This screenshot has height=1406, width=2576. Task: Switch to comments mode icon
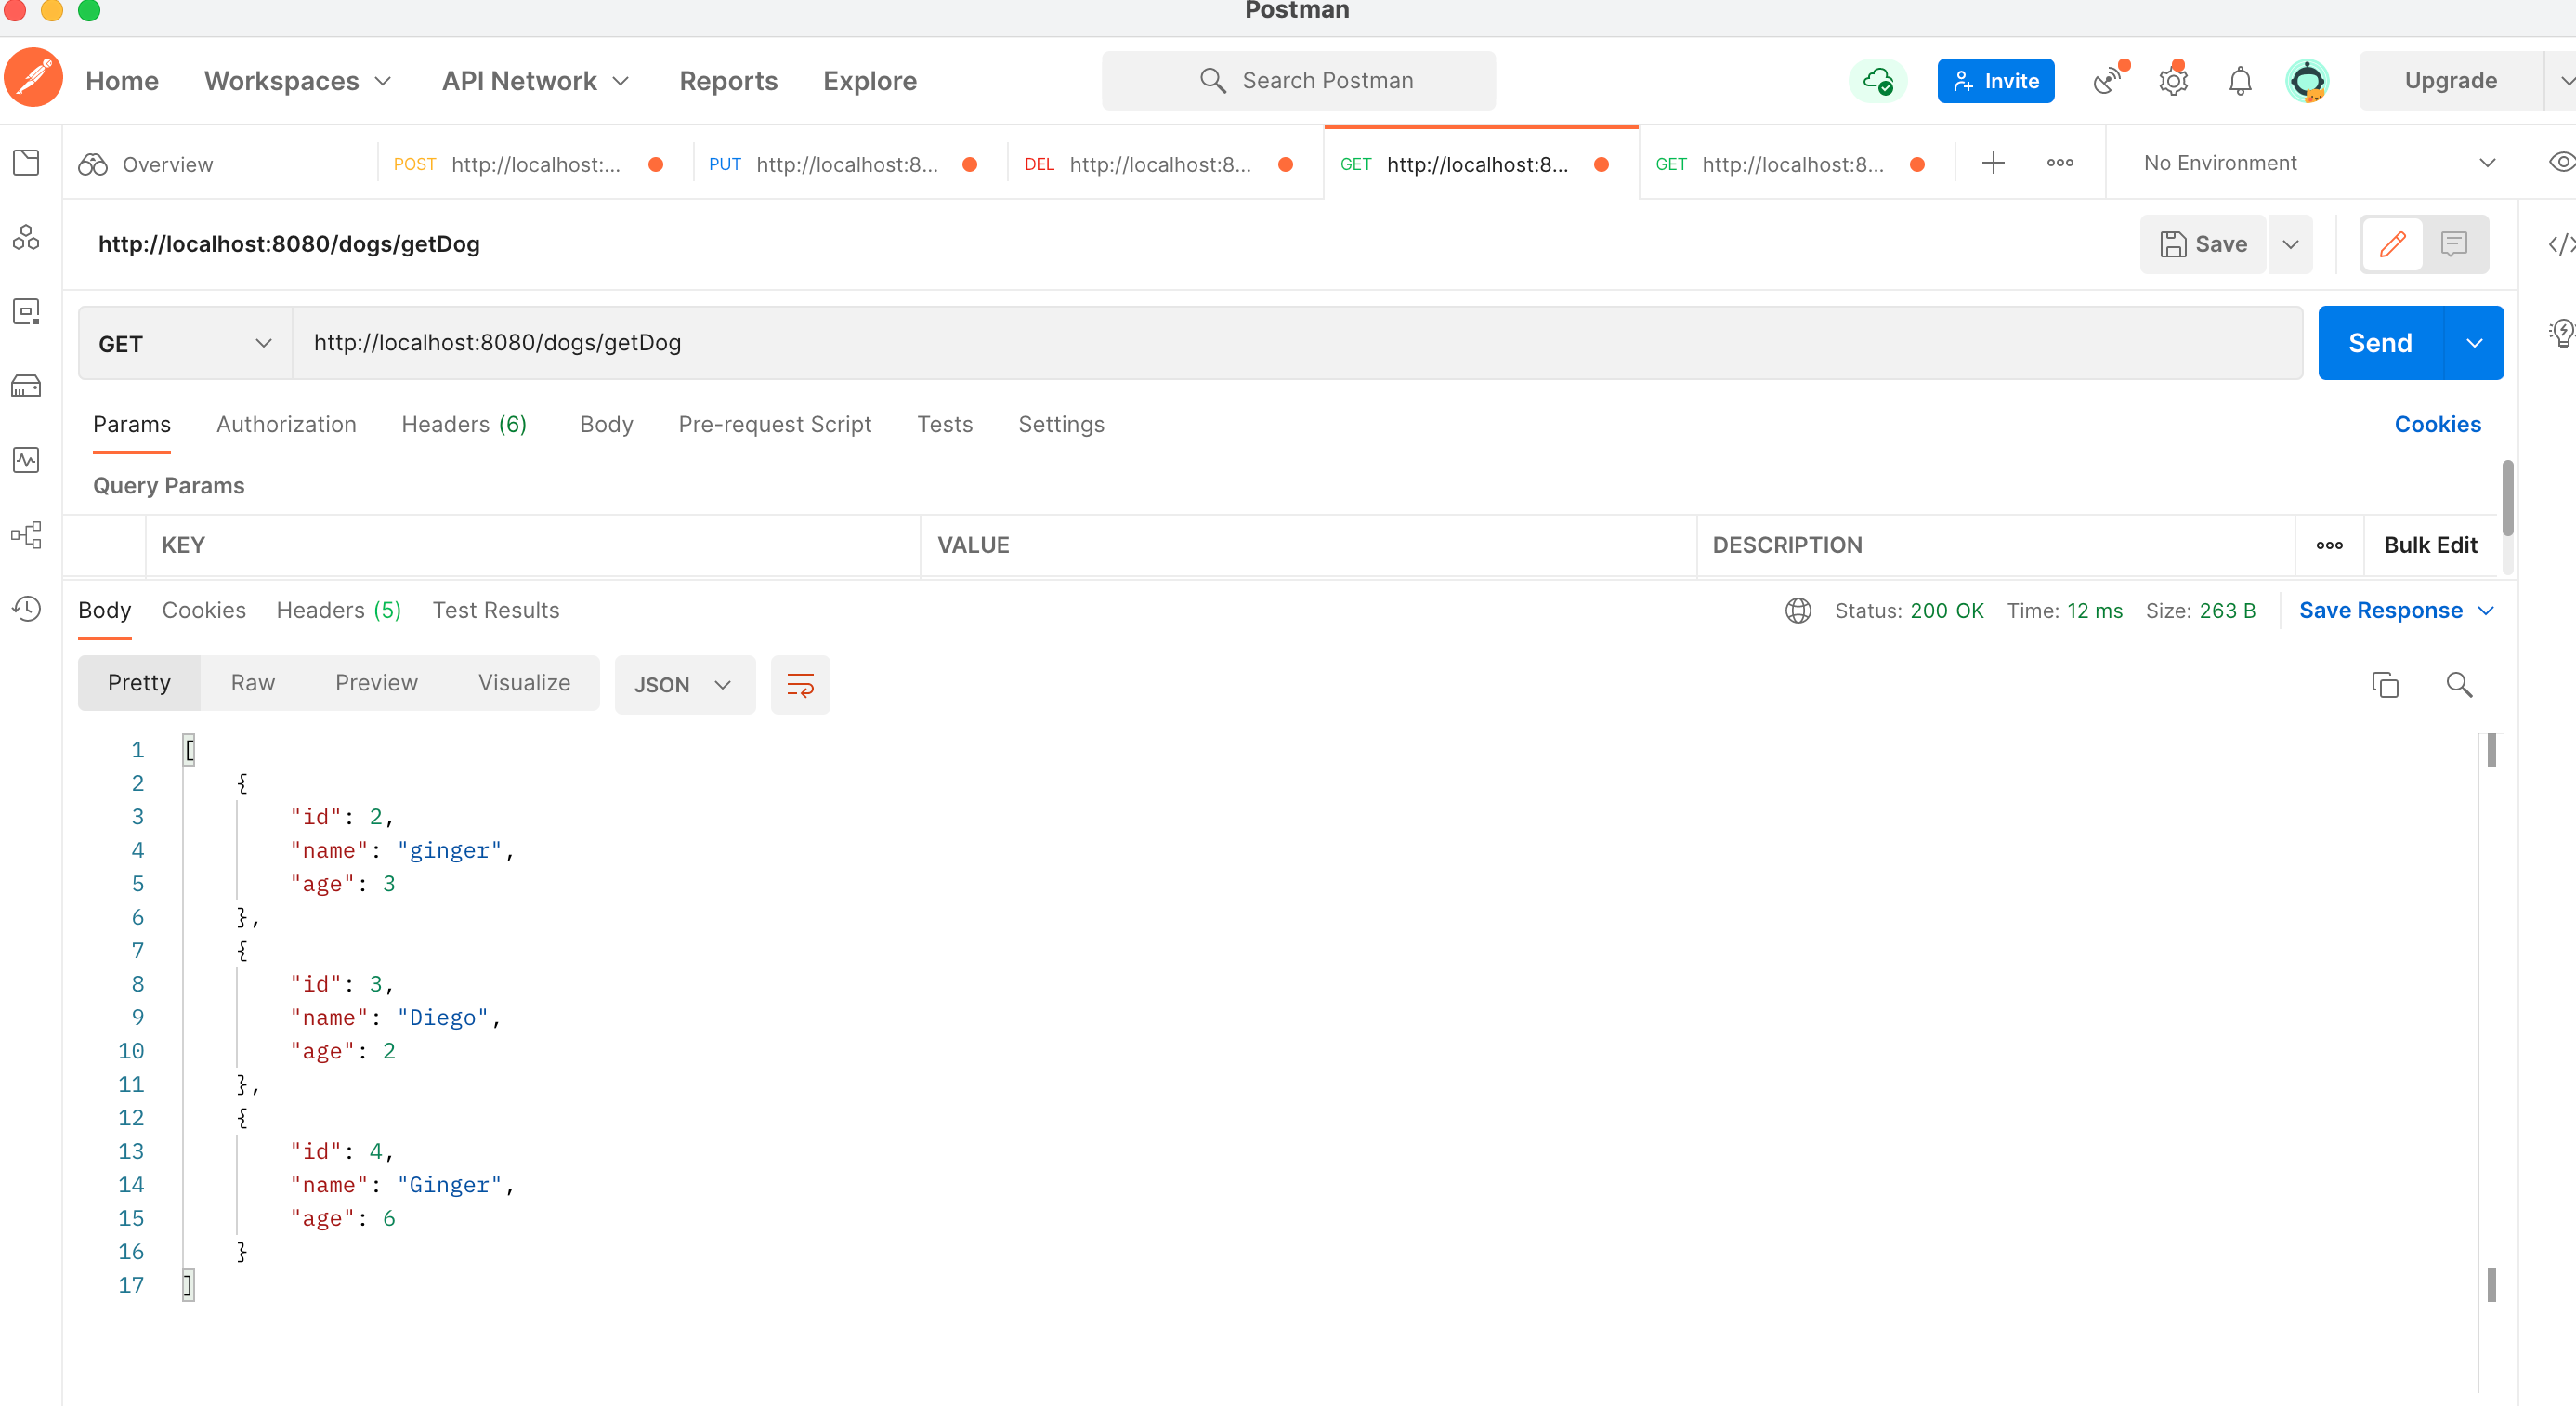[x=2454, y=244]
